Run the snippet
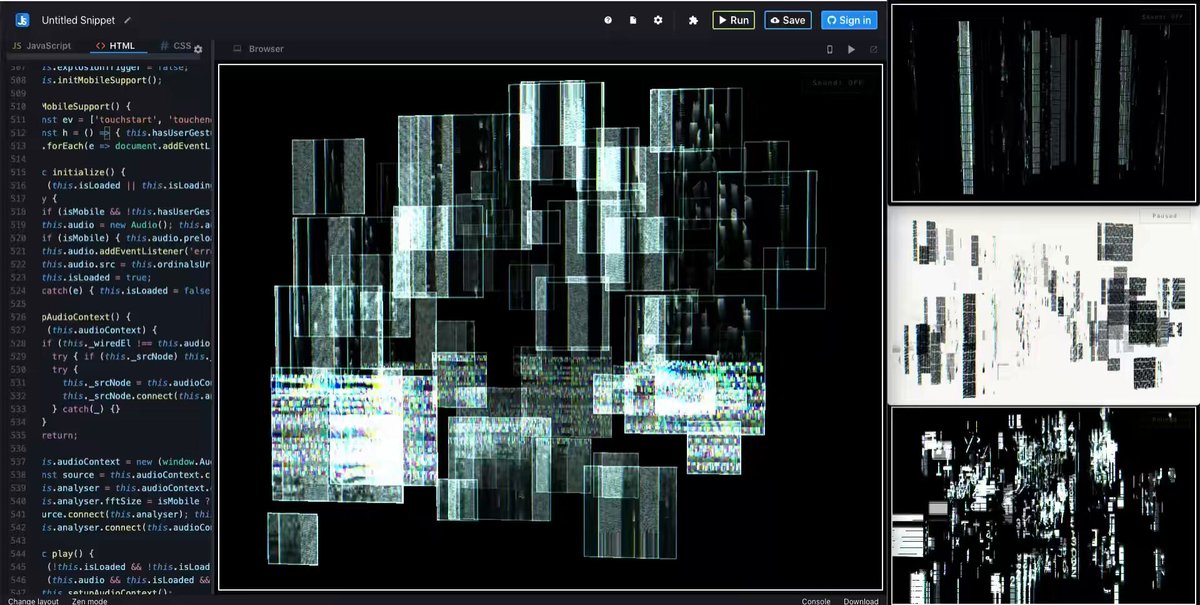 point(733,20)
